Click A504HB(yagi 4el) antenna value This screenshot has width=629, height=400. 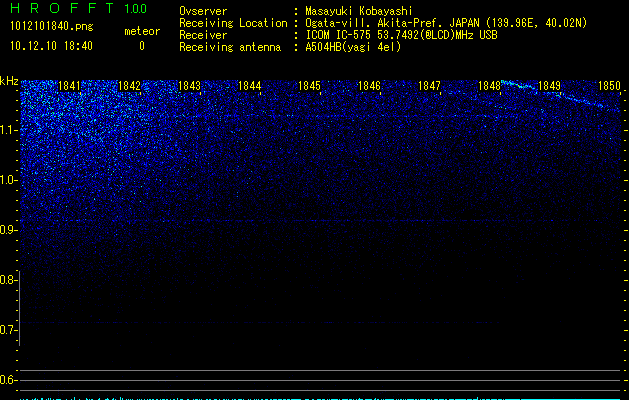[x=353, y=47]
